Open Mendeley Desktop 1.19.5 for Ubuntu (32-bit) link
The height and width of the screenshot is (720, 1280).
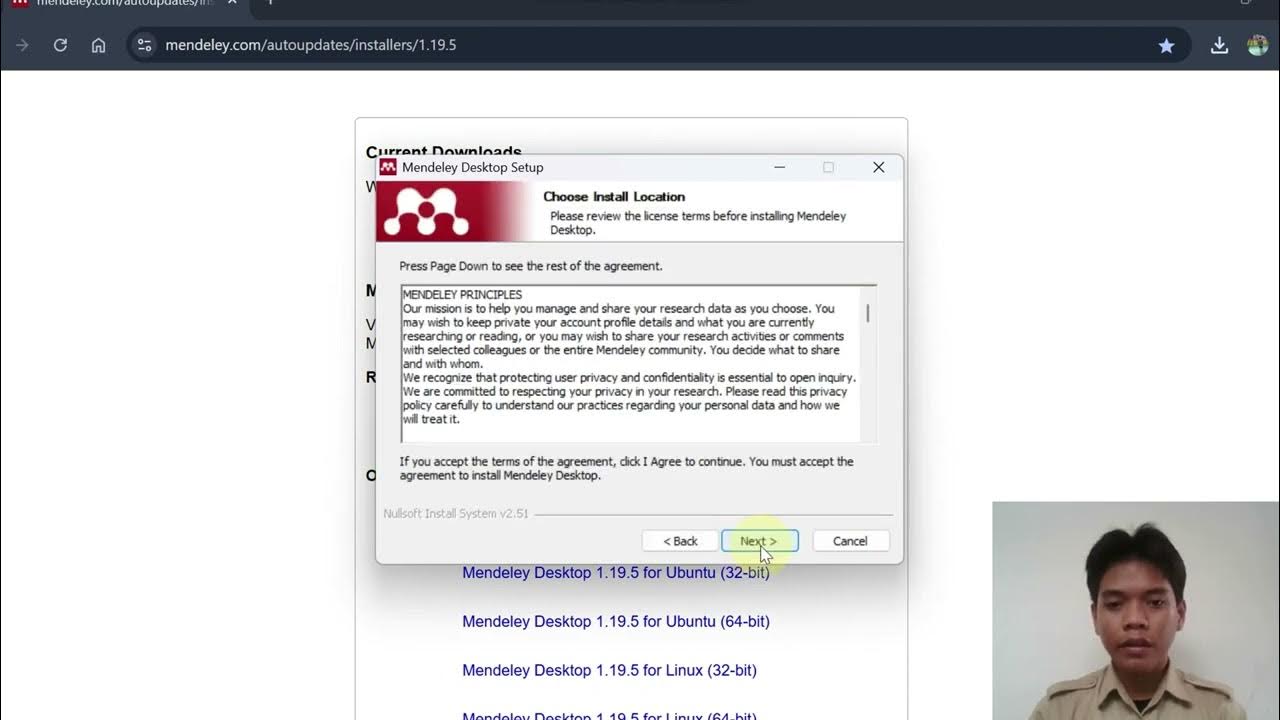click(616, 573)
